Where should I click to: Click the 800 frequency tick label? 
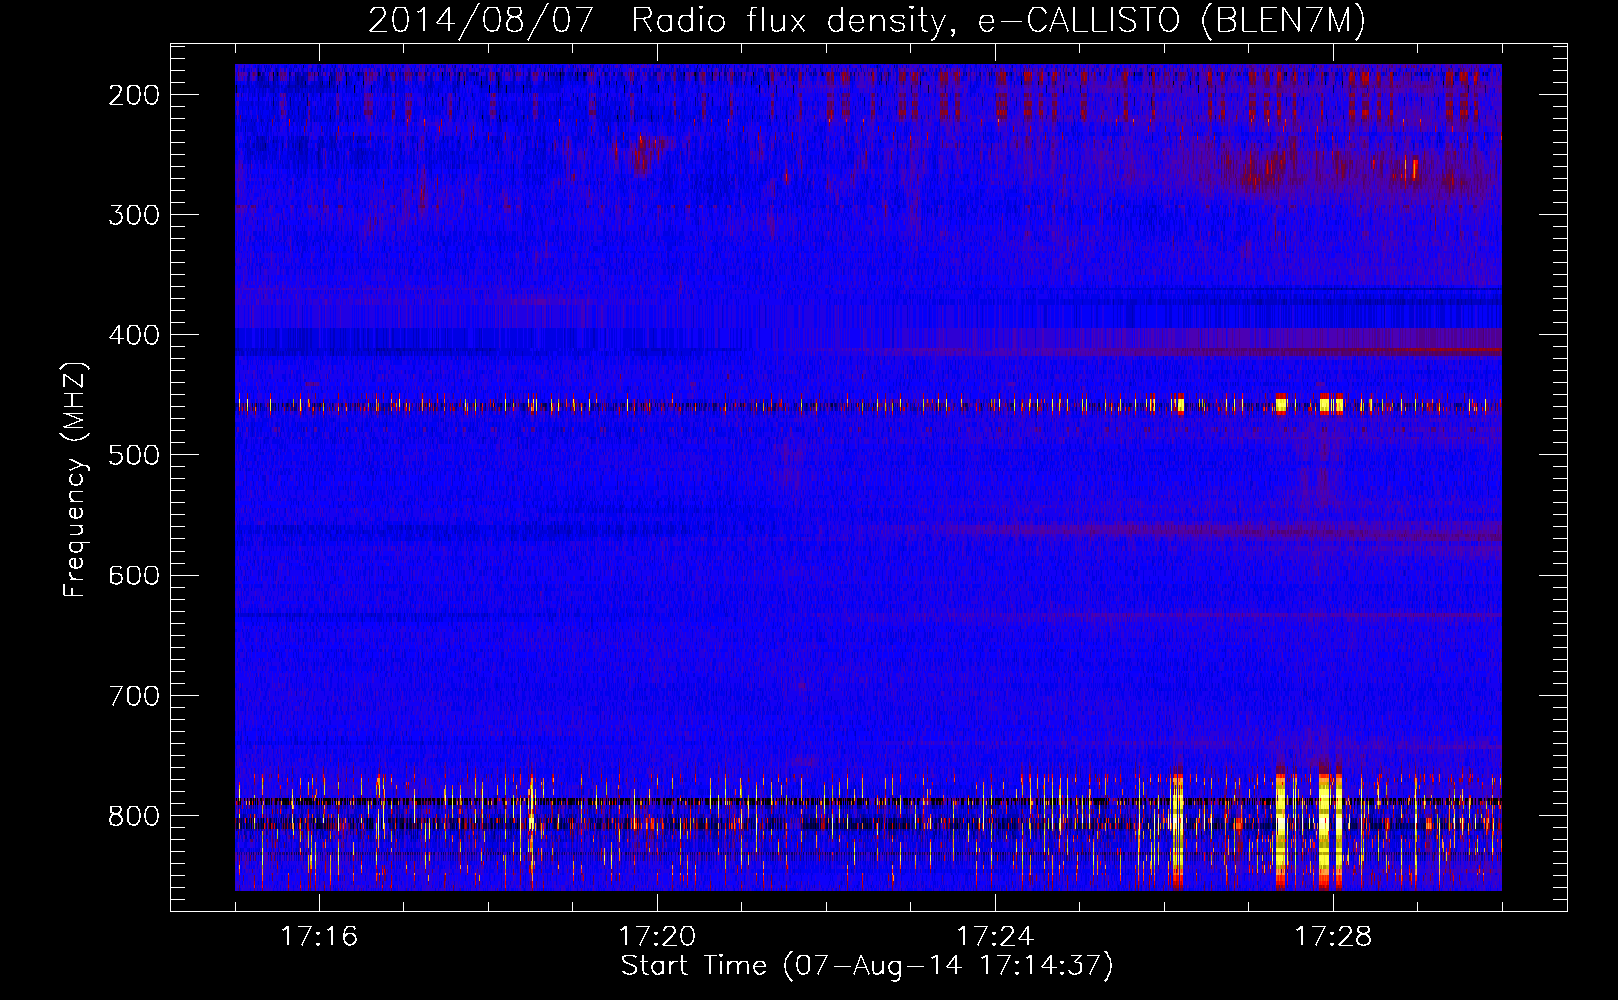(134, 816)
